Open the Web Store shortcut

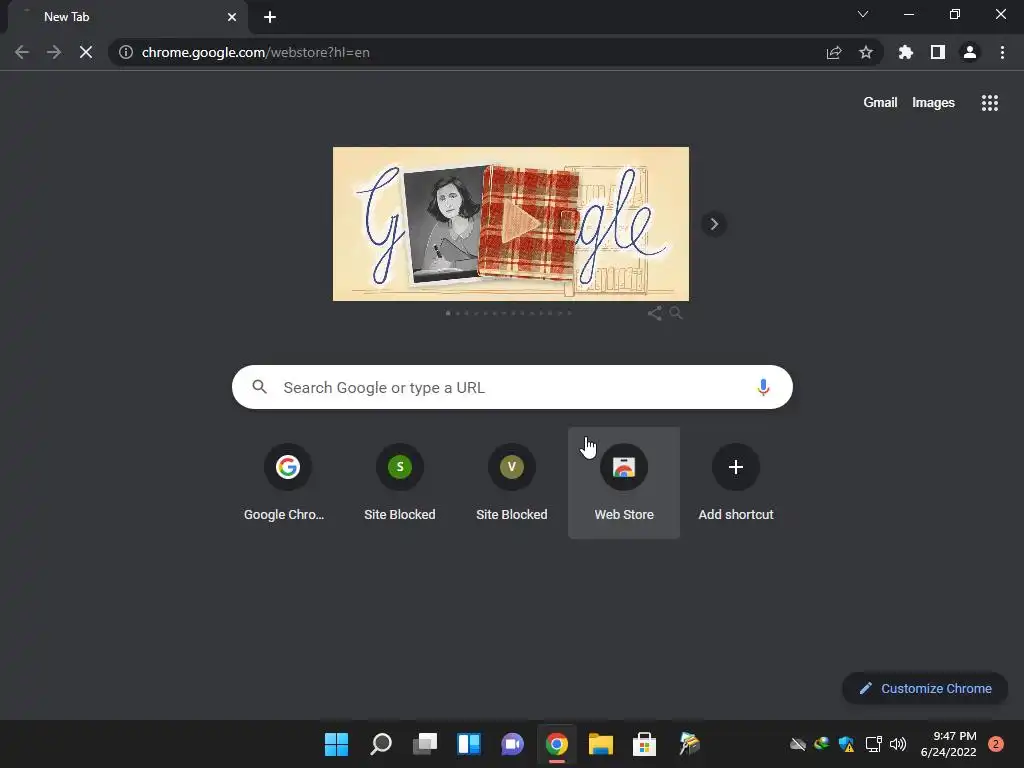click(x=624, y=482)
